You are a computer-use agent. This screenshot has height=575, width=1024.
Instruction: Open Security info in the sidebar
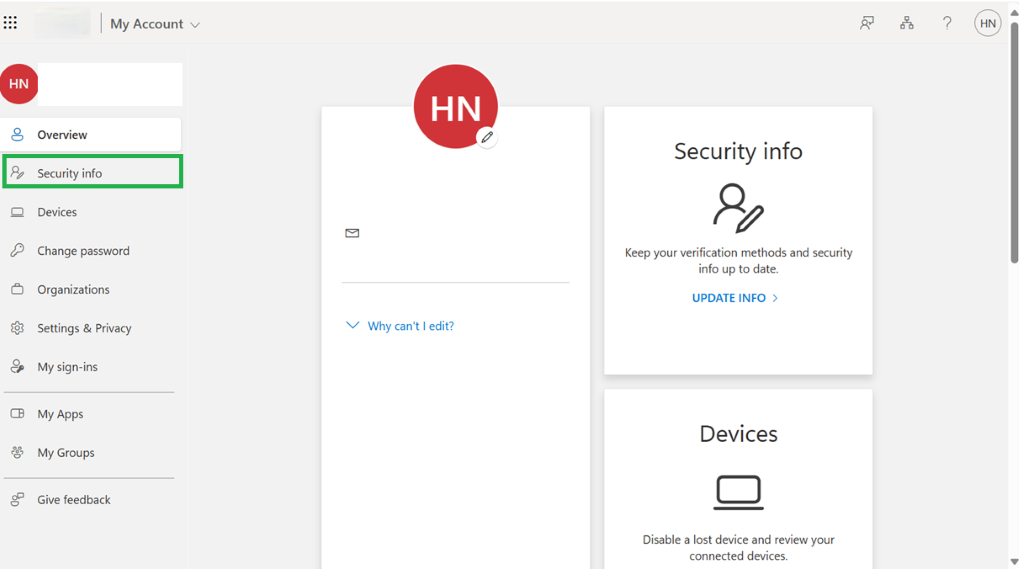pyautogui.click(x=92, y=172)
